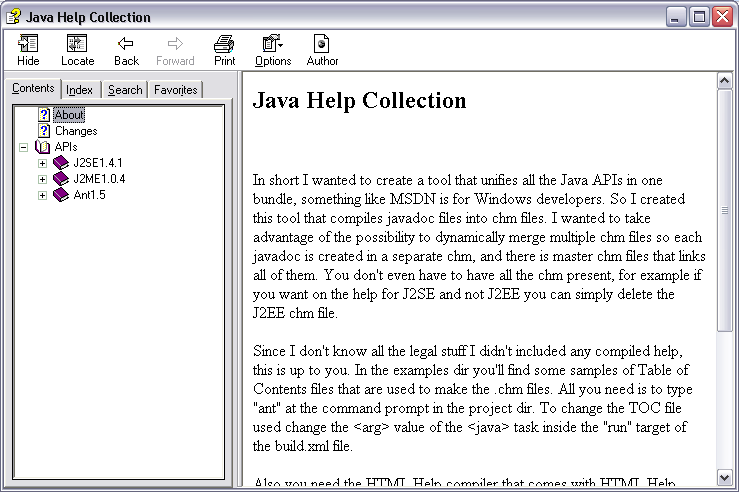This screenshot has width=739, height=492.
Task: Click the Author toolbar icon
Action: pyautogui.click(x=322, y=44)
